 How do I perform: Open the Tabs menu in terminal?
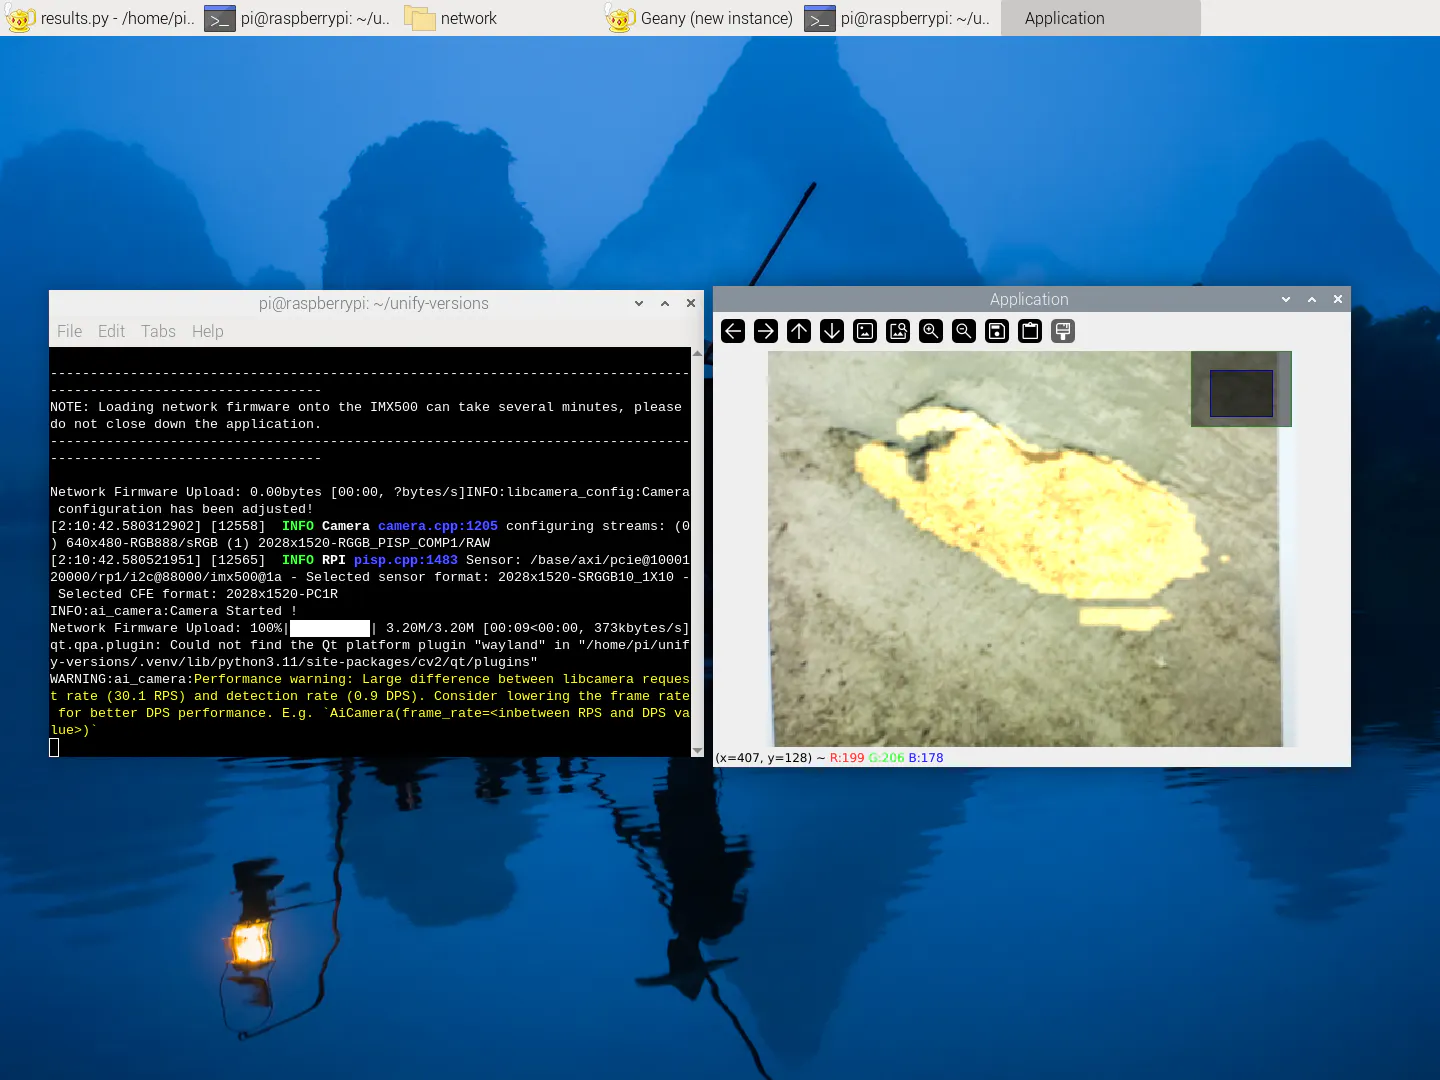pos(158,331)
